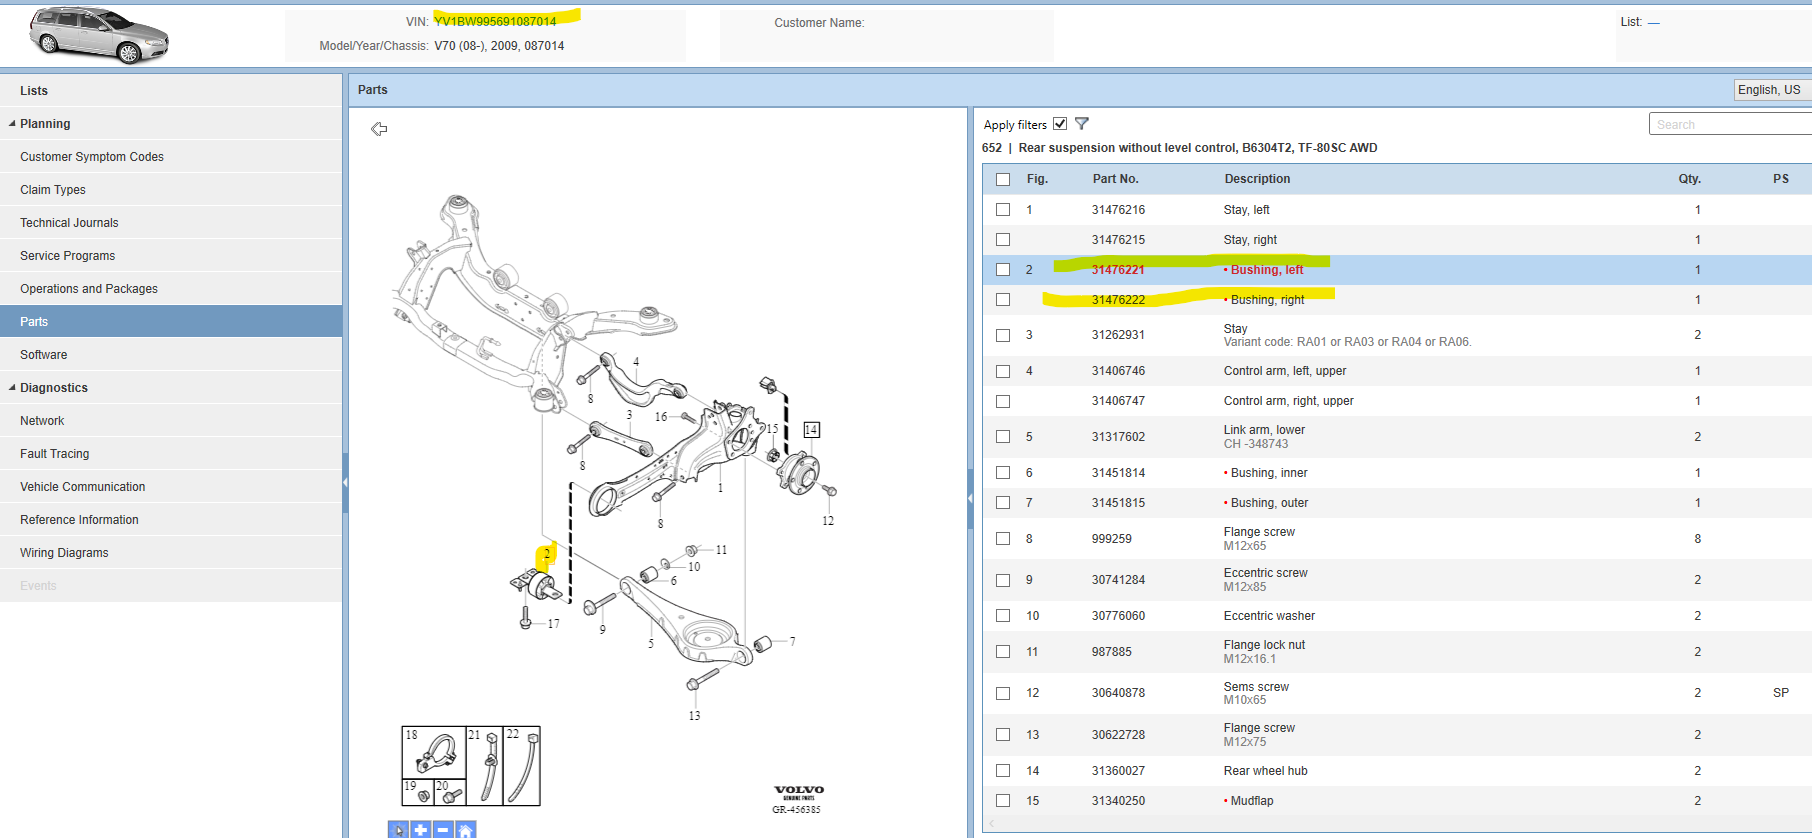1812x838 pixels.
Task: Select Eccentric washer 30776060 row
Action: (x=1397, y=616)
